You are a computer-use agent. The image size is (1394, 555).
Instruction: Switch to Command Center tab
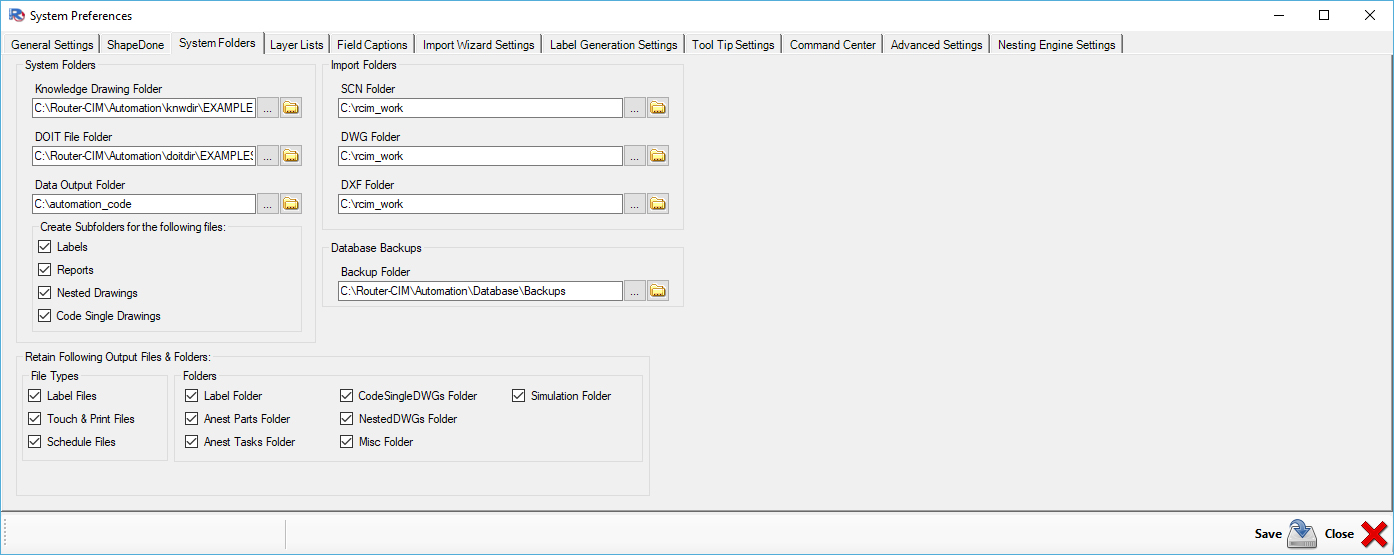point(833,45)
